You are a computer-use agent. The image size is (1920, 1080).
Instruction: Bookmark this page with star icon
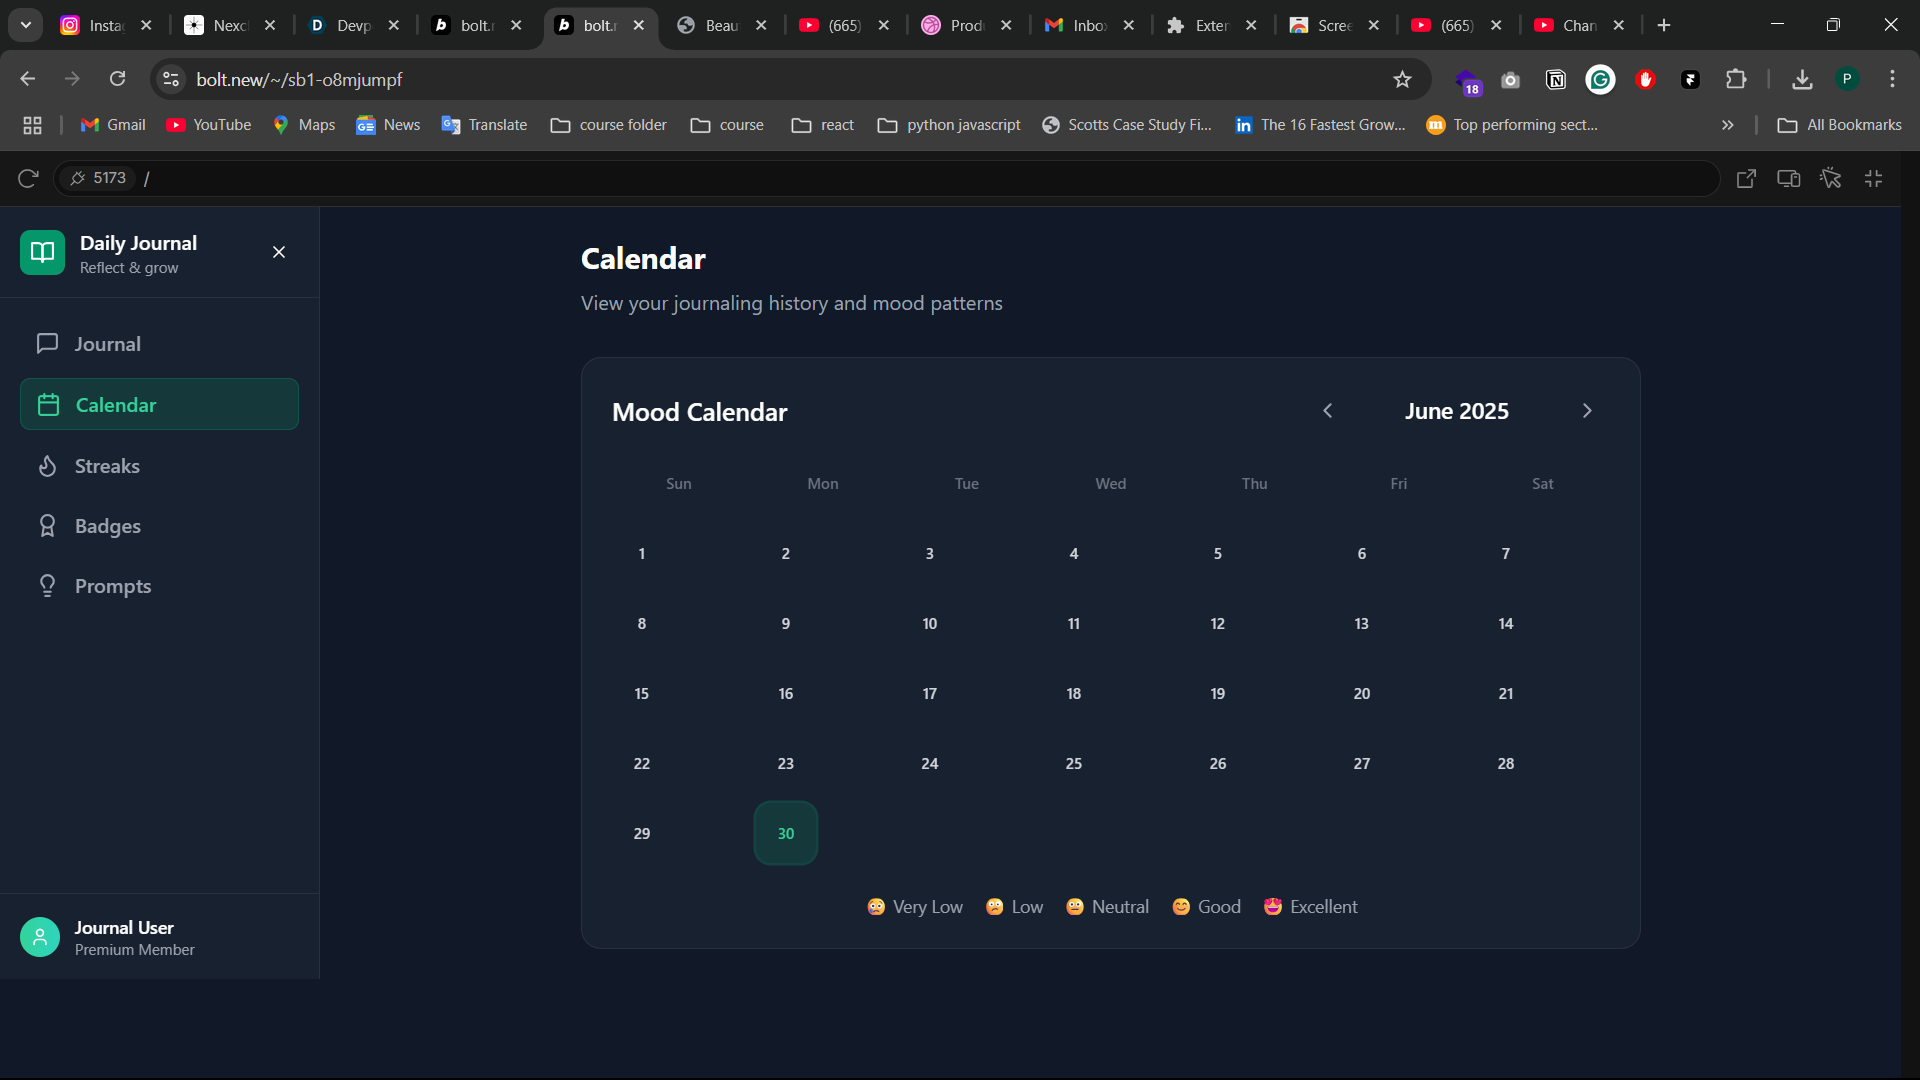tap(1402, 79)
